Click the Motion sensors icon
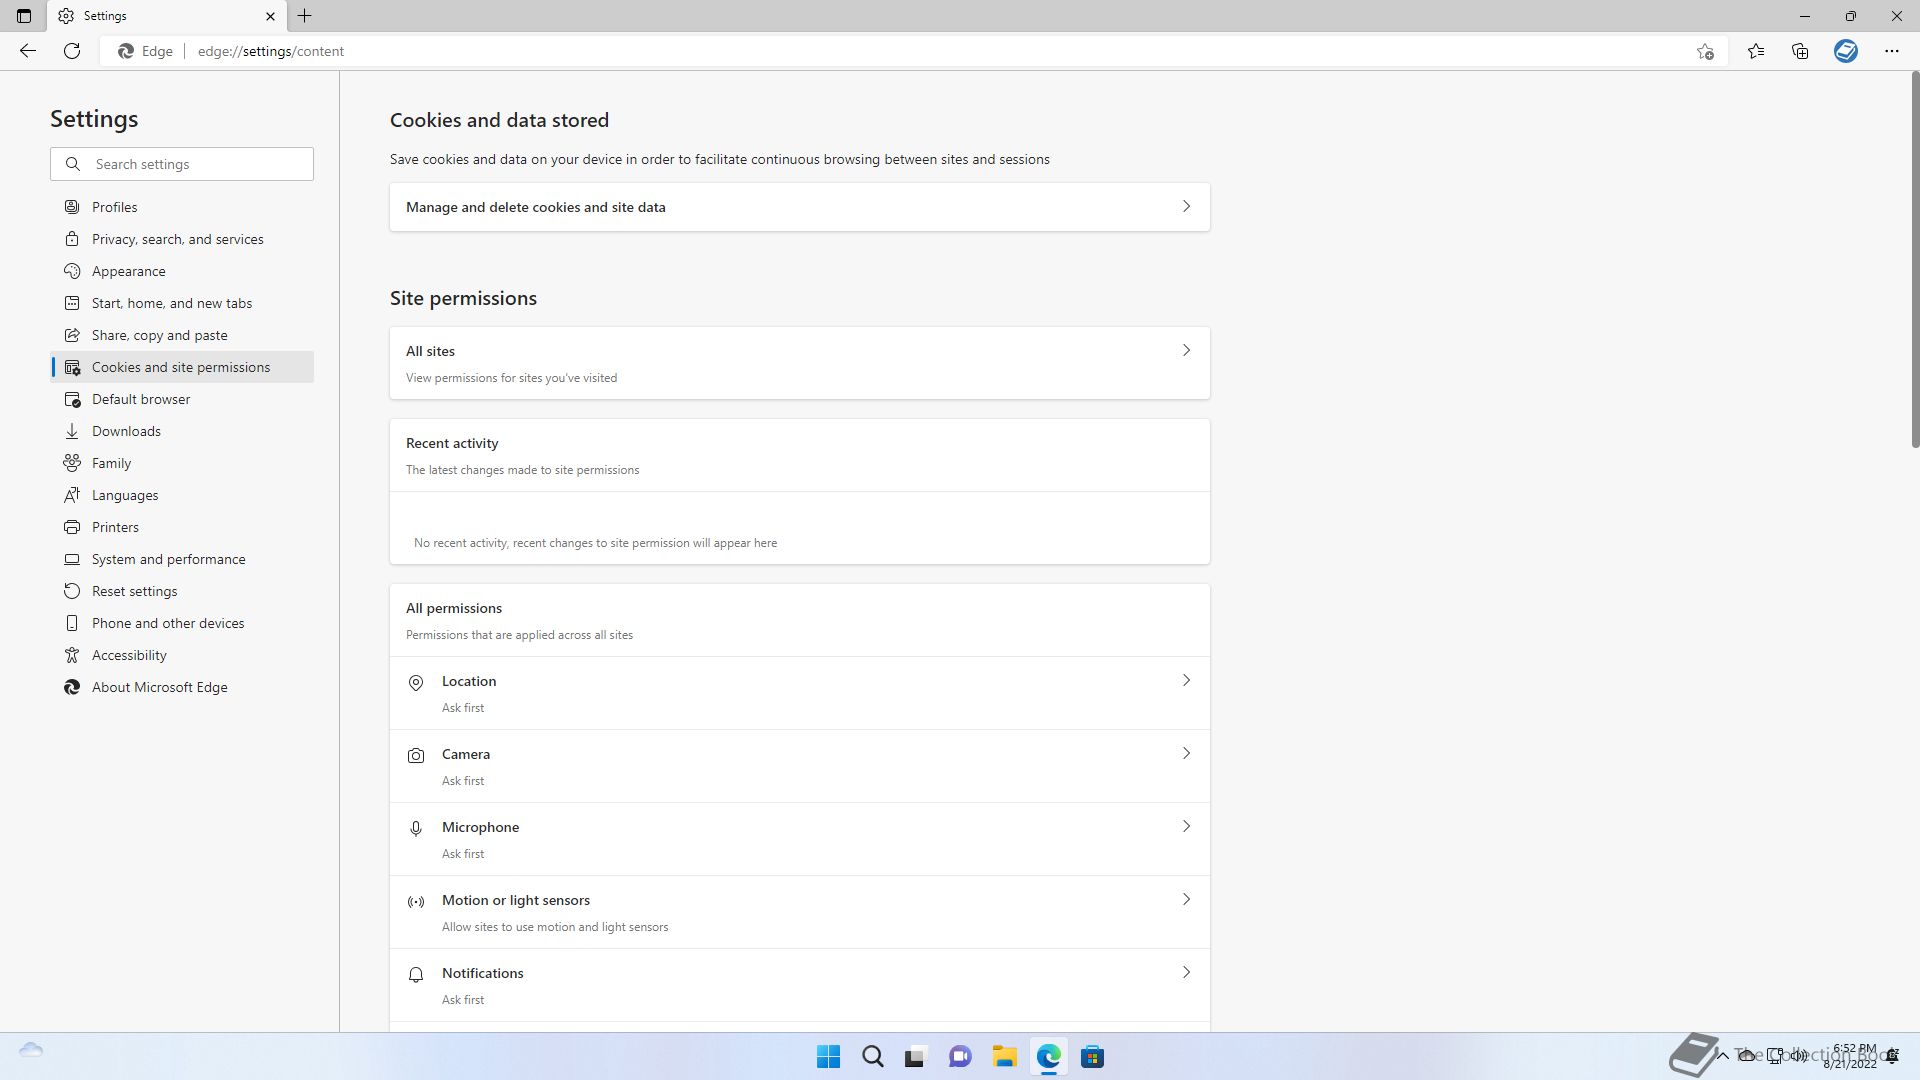The image size is (1920, 1080). (416, 902)
